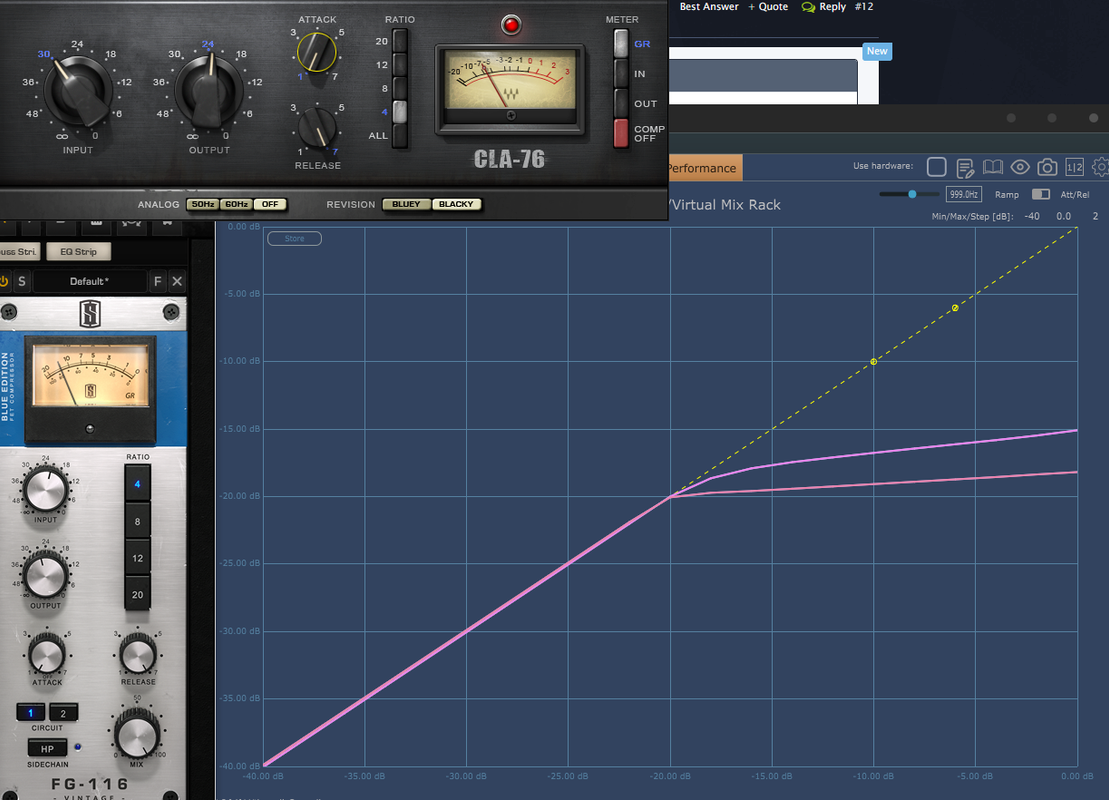Edit the step value 2
The width and height of the screenshot is (1109, 800).
(x=1096, y=216)
